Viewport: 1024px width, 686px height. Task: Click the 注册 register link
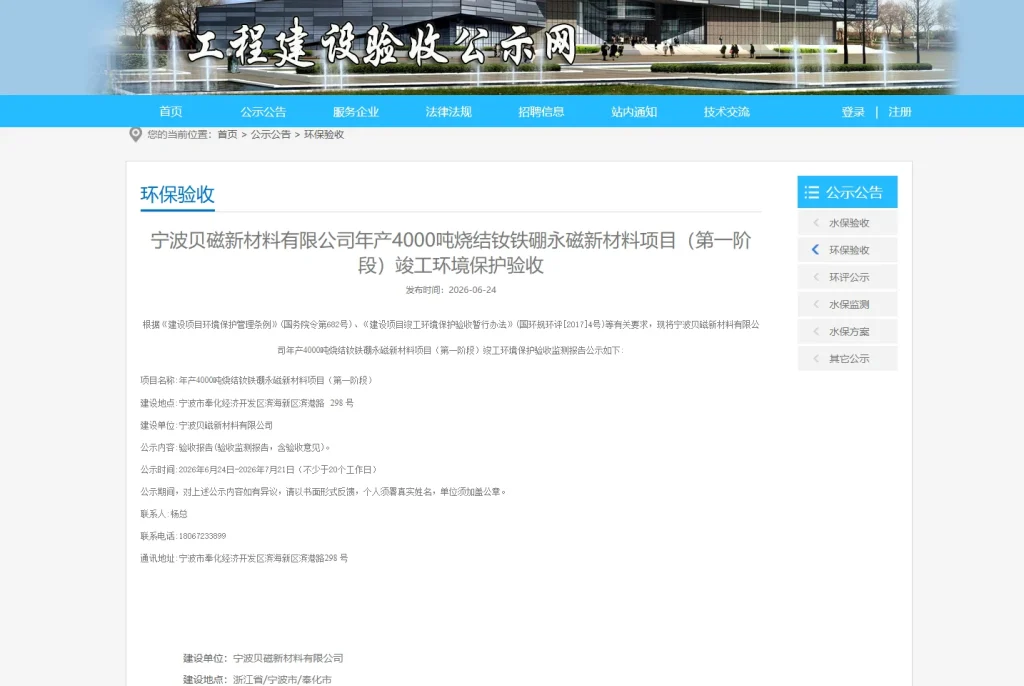[900, 112]
